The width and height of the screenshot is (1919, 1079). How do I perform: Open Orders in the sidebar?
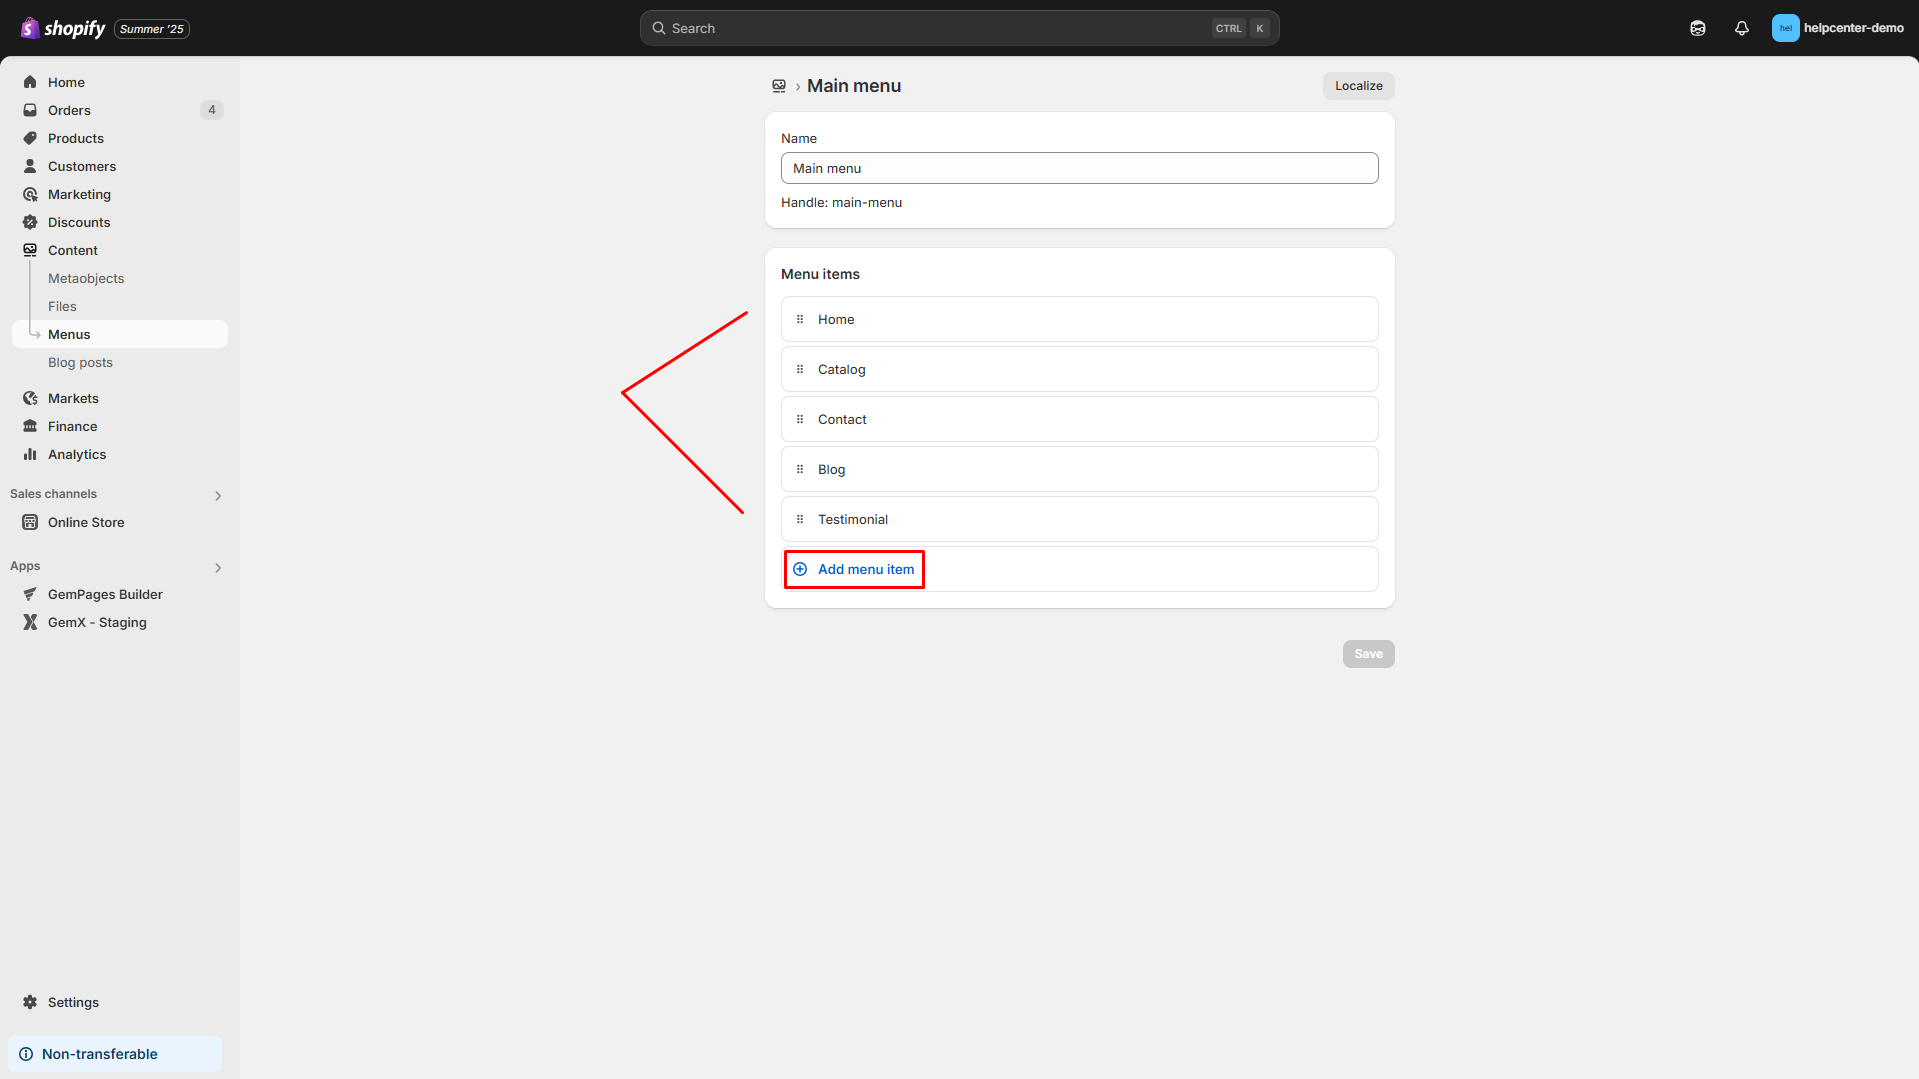point(69,110)
